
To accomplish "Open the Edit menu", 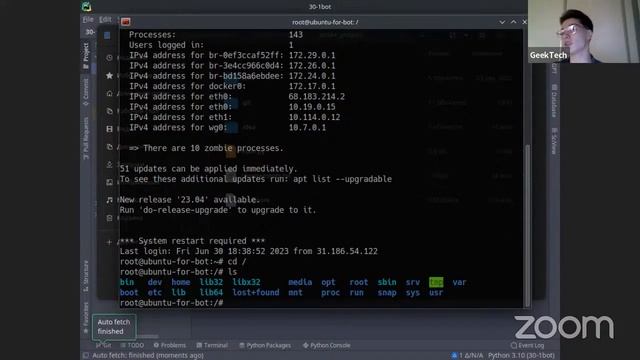I will coord(105,19).
